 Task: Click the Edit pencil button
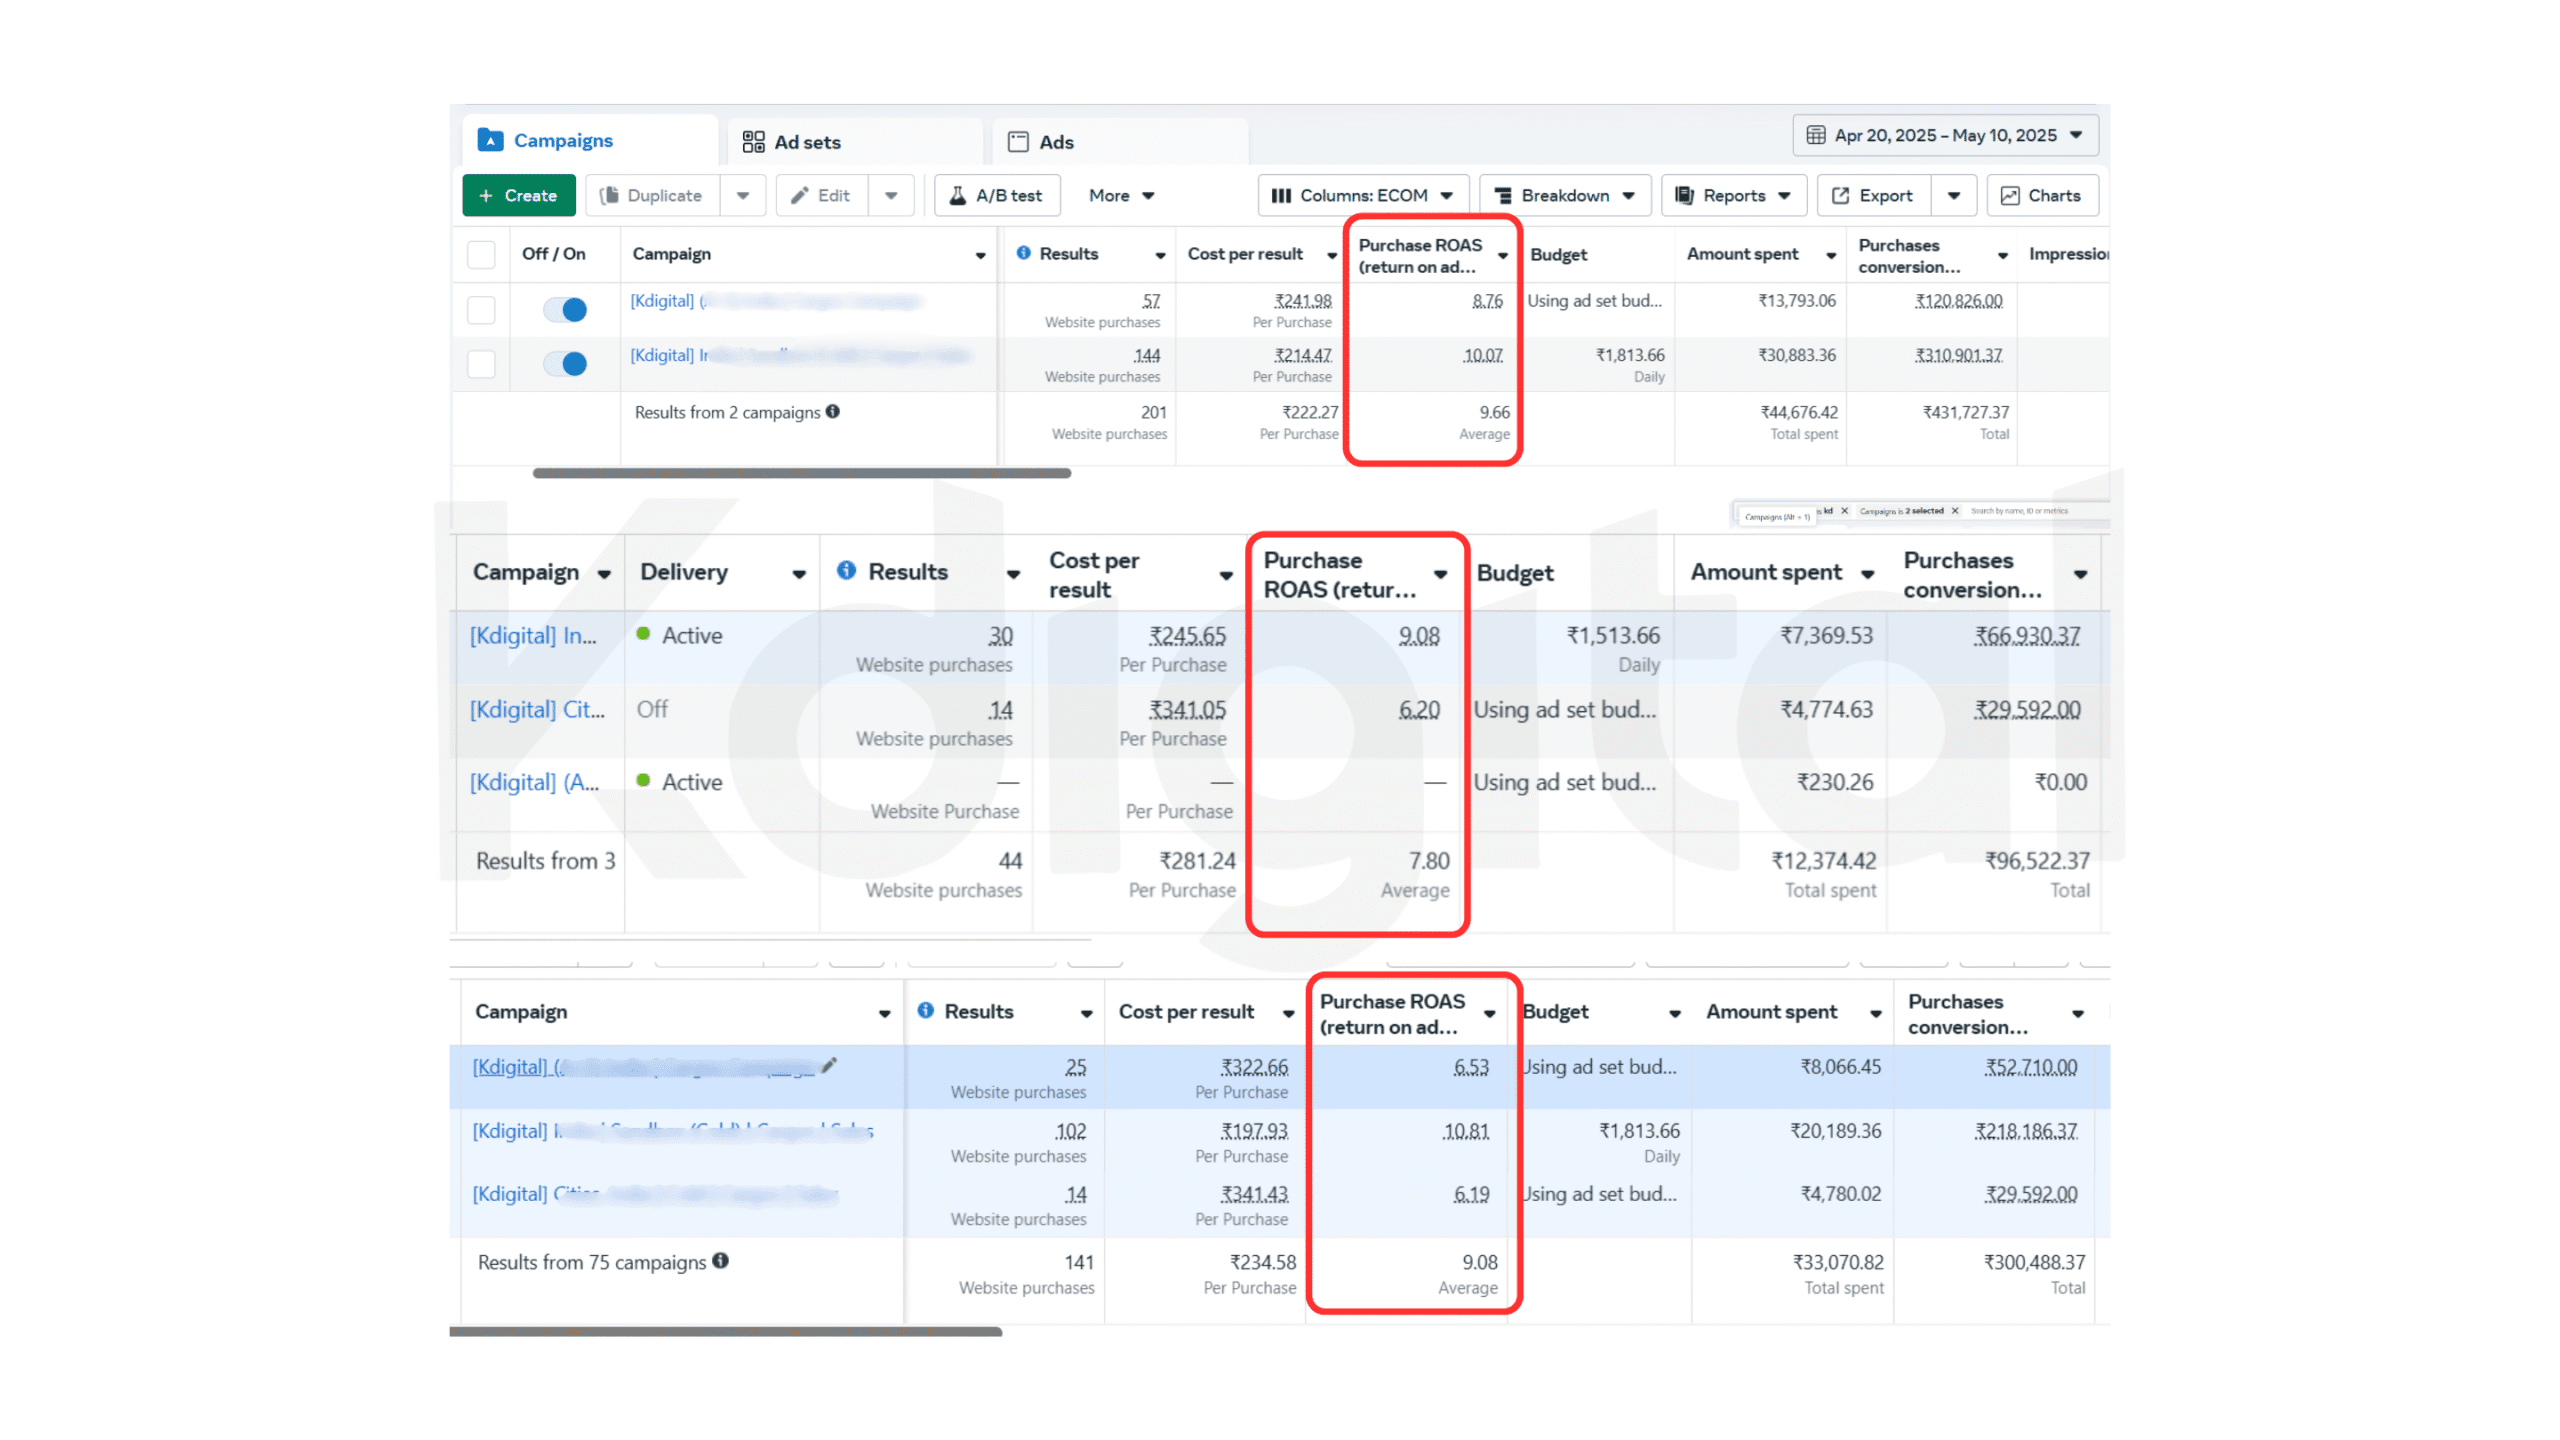(x=821, y=196)
